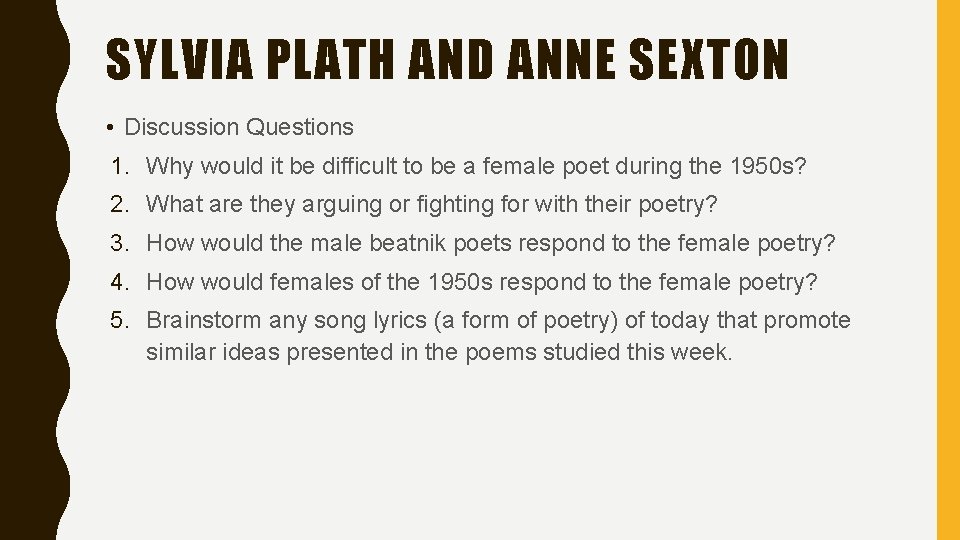The image size is (960, 540).
Task: Click the orange vertical bar on the right edge
Action: pyautogui.click(x=947, y=270)
